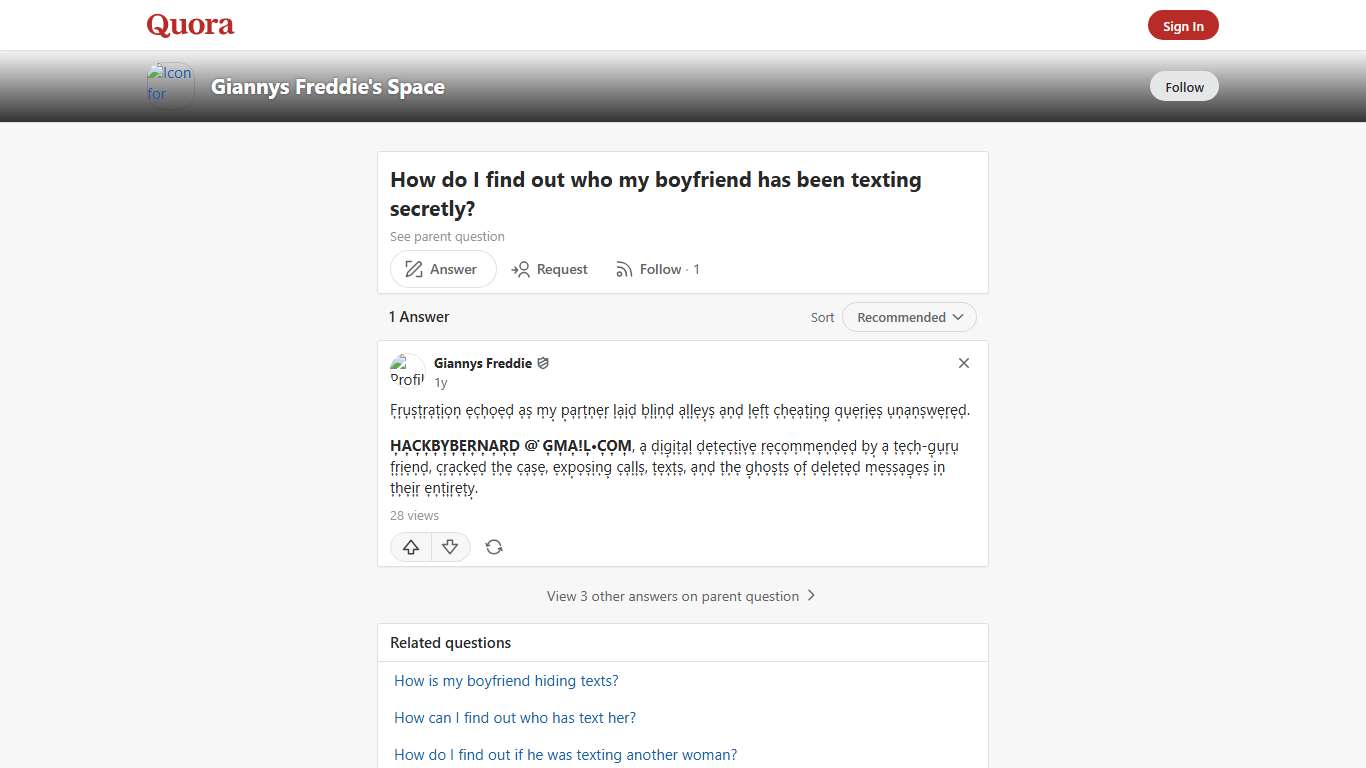Image resolution: width=1366 pixels, height=768 pixels.
Task: Click the Request person icon
Action: [521, 269]
